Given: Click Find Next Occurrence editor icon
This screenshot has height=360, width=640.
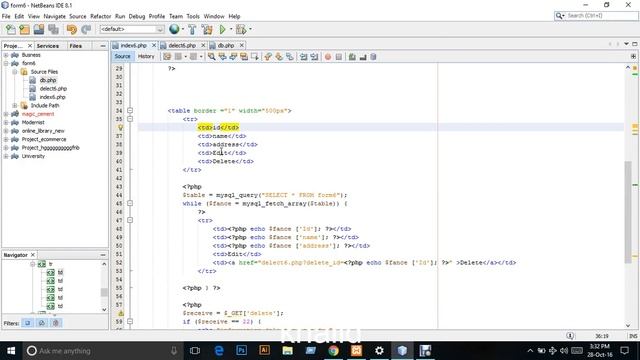Looking at the screenshot, I should point(233,57).
